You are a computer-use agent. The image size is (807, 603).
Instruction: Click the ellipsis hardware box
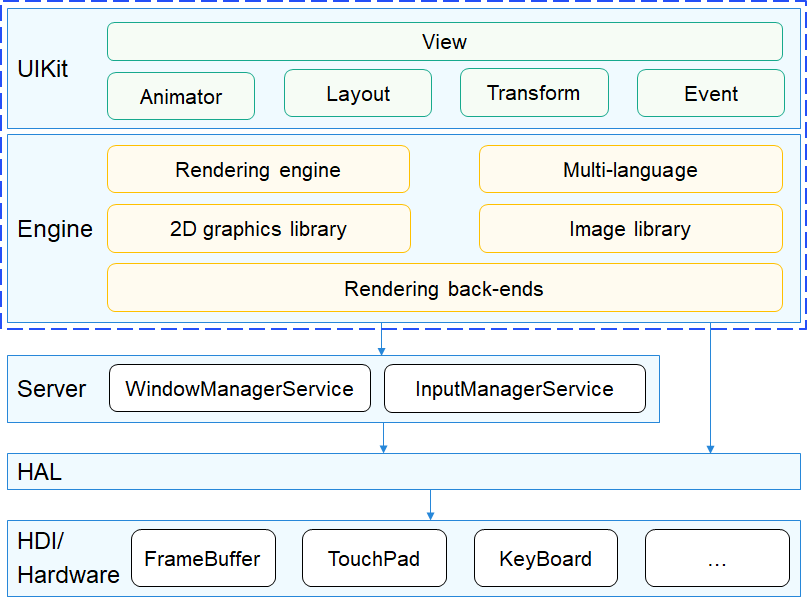pos(716,559)
